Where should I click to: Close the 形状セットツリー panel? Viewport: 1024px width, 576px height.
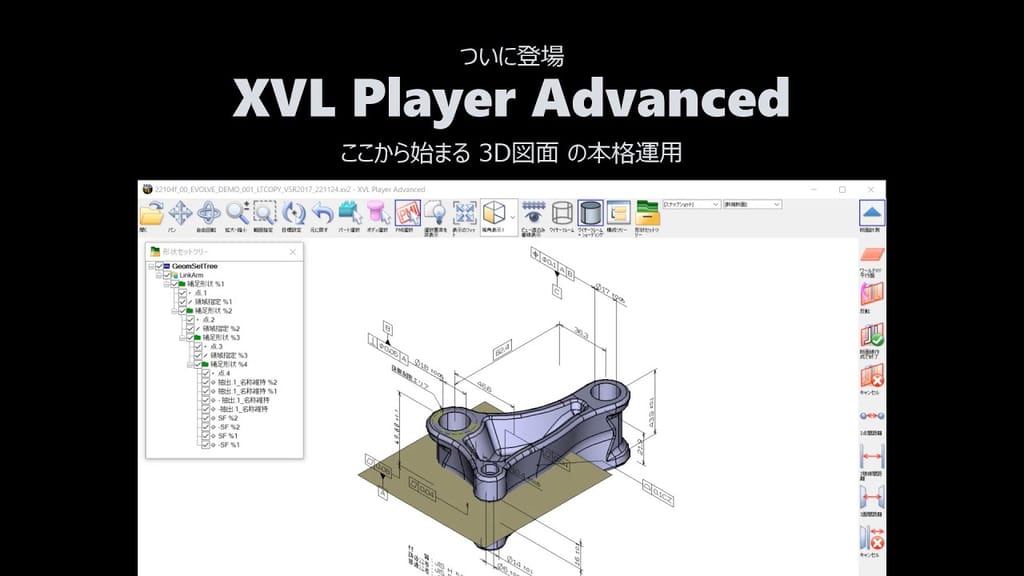click(291, 249)
